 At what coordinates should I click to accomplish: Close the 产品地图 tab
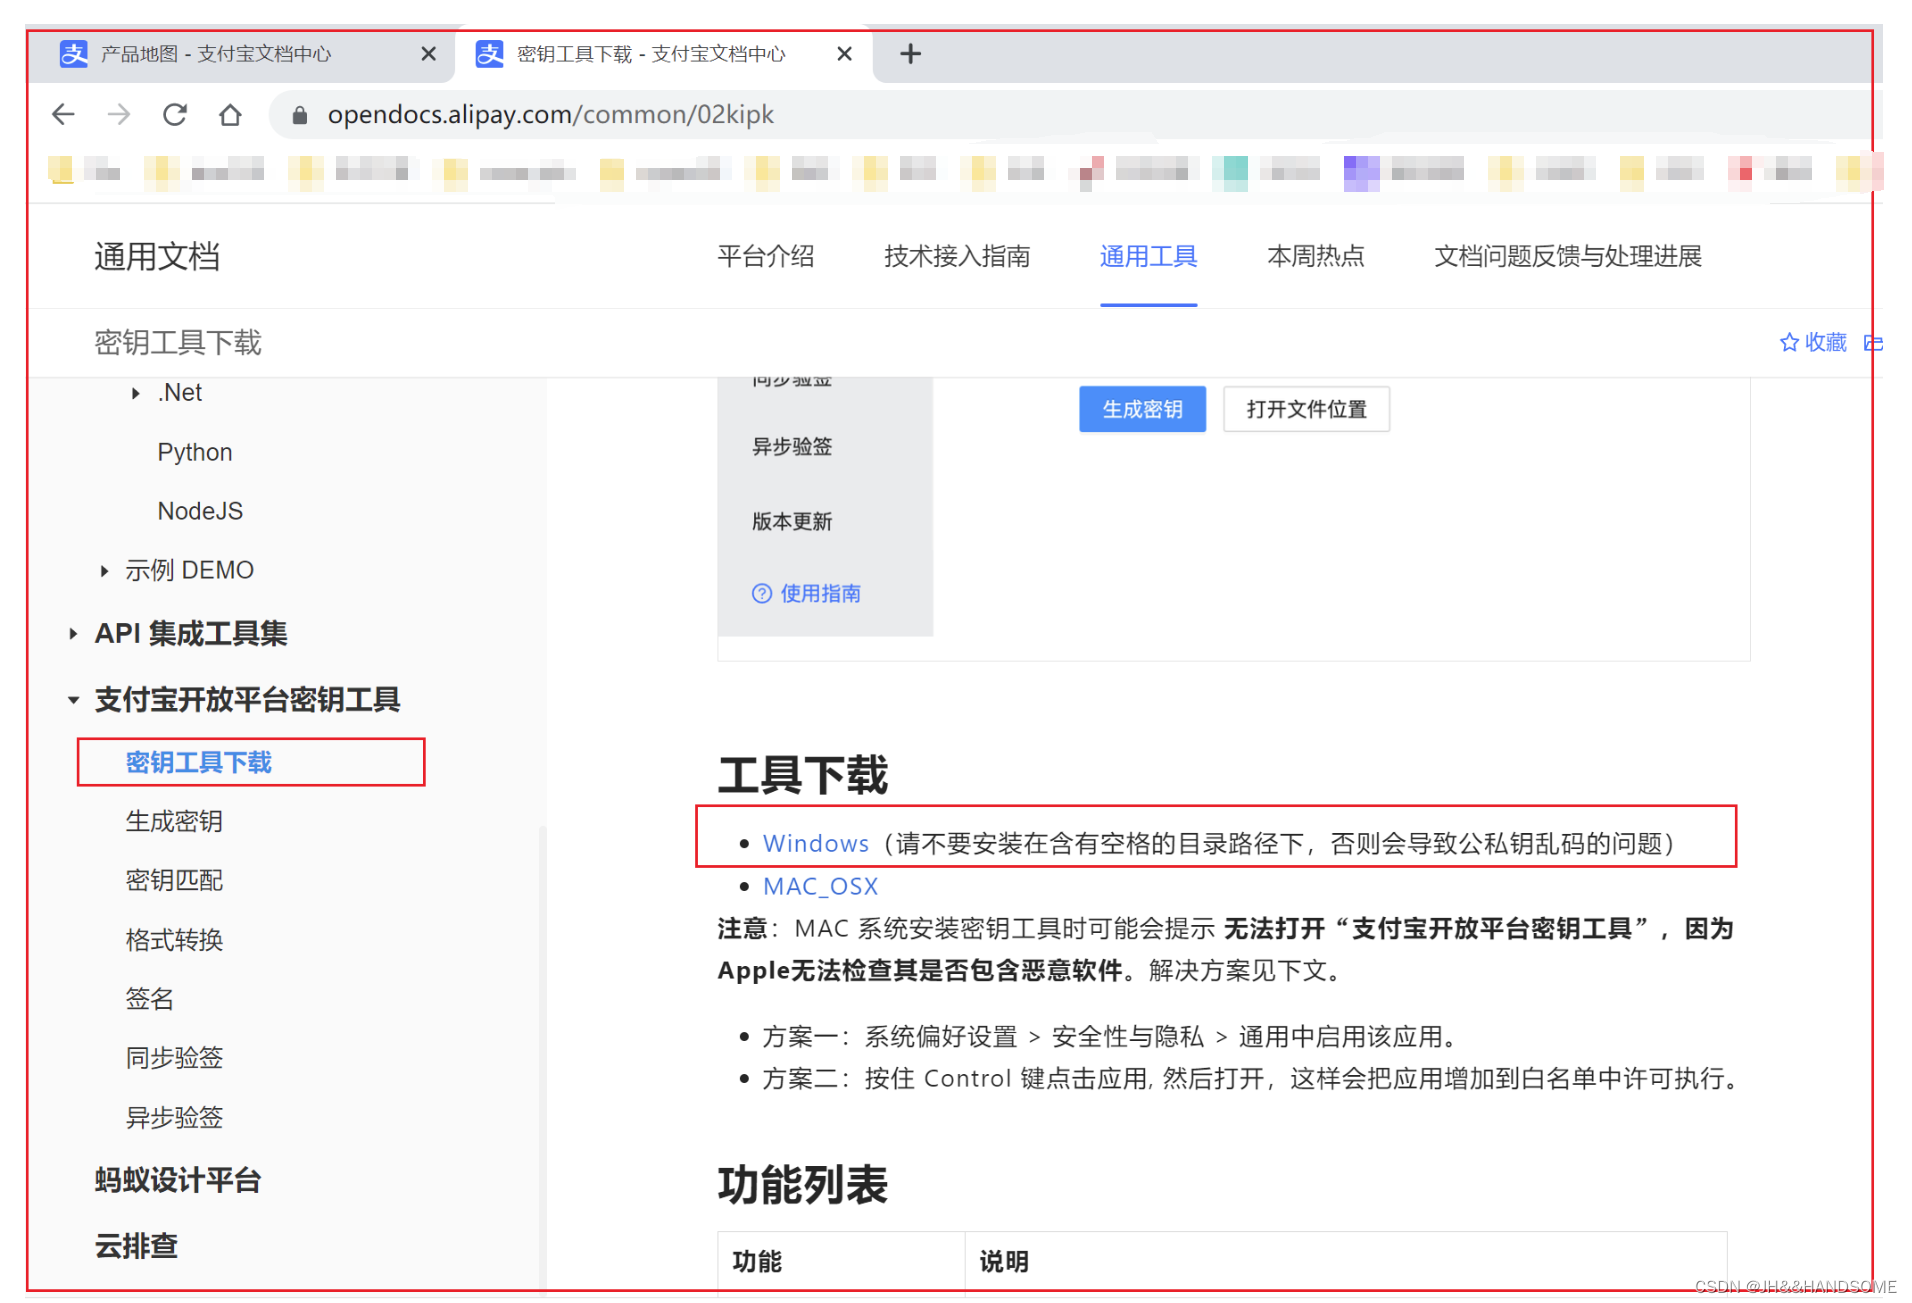pos(428,54)
